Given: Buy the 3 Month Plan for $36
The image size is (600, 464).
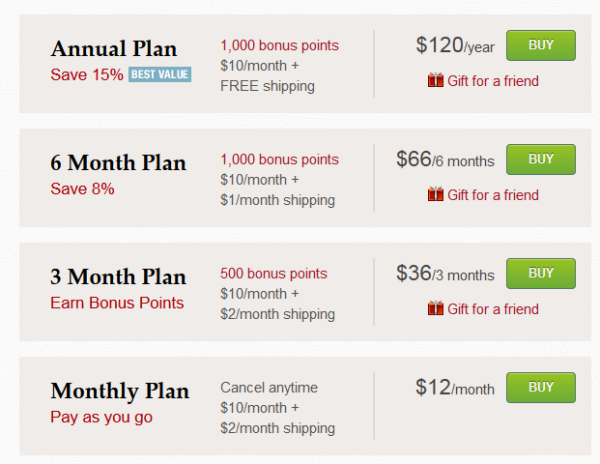Looking at the screenshot, I should (541, 274).
